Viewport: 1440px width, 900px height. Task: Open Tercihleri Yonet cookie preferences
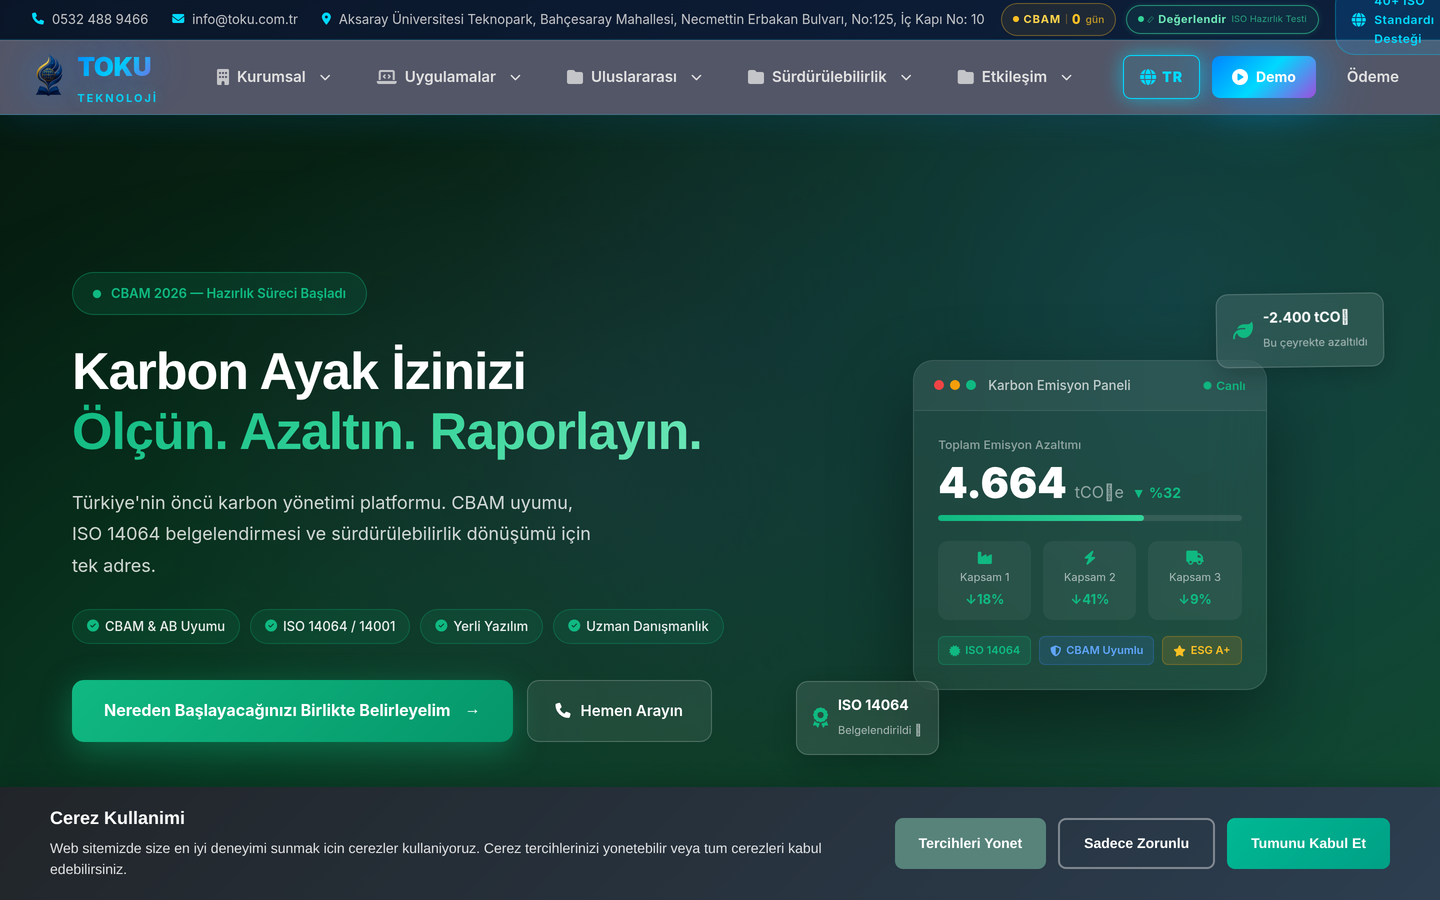click(970, 843)
